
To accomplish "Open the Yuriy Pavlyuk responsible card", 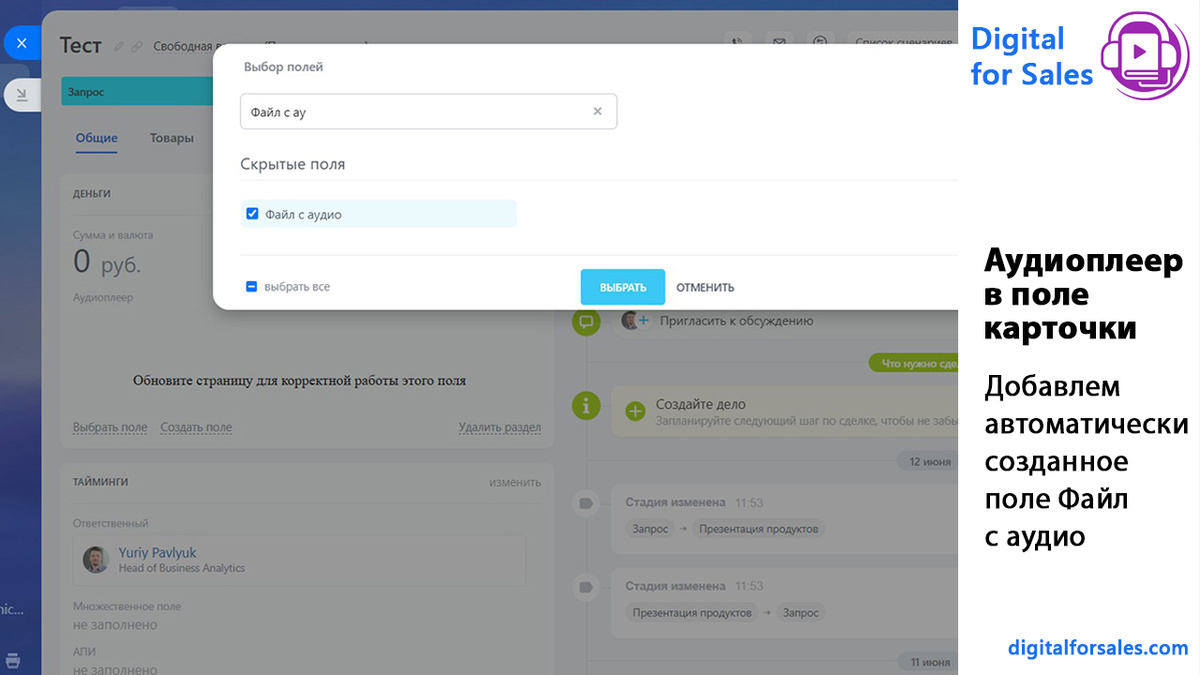I will click(299, 560).
